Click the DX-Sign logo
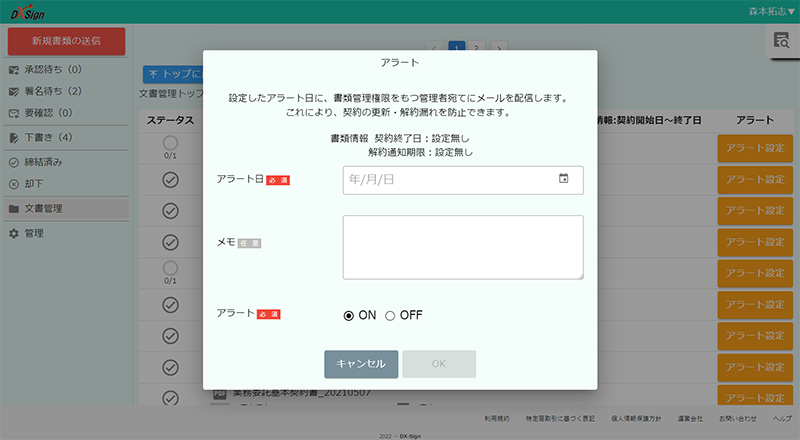800x440 pixels. 28,13
